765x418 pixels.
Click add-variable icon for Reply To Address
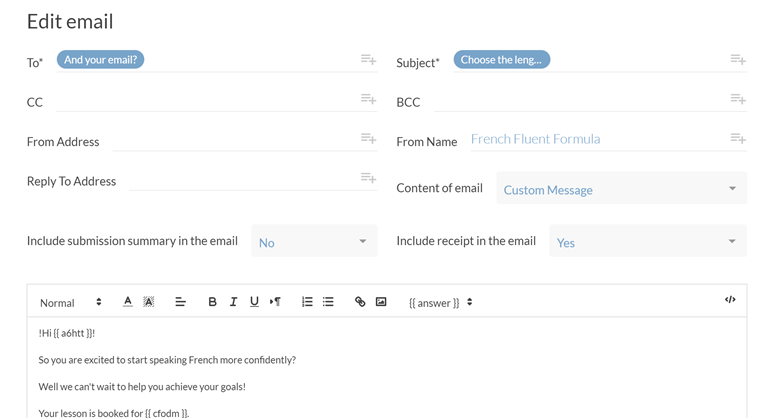pos(368,178)
